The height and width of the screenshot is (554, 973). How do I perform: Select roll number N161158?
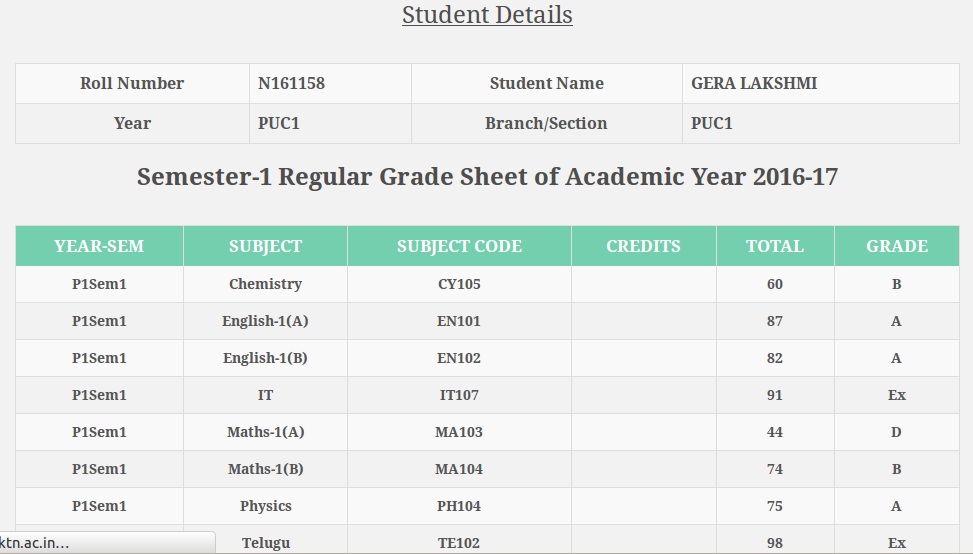(291, 83)
